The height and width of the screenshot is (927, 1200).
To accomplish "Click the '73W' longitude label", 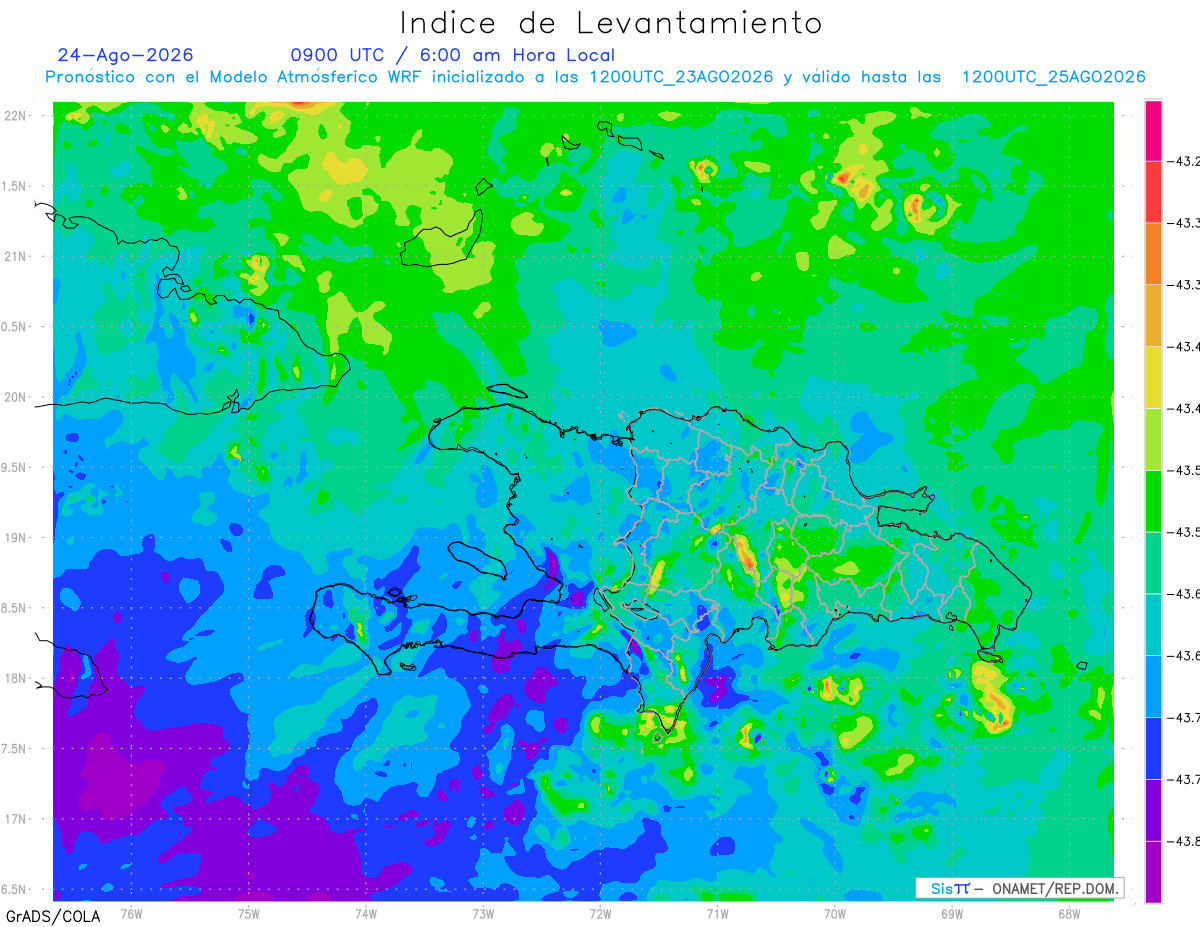I will point(483,913).
